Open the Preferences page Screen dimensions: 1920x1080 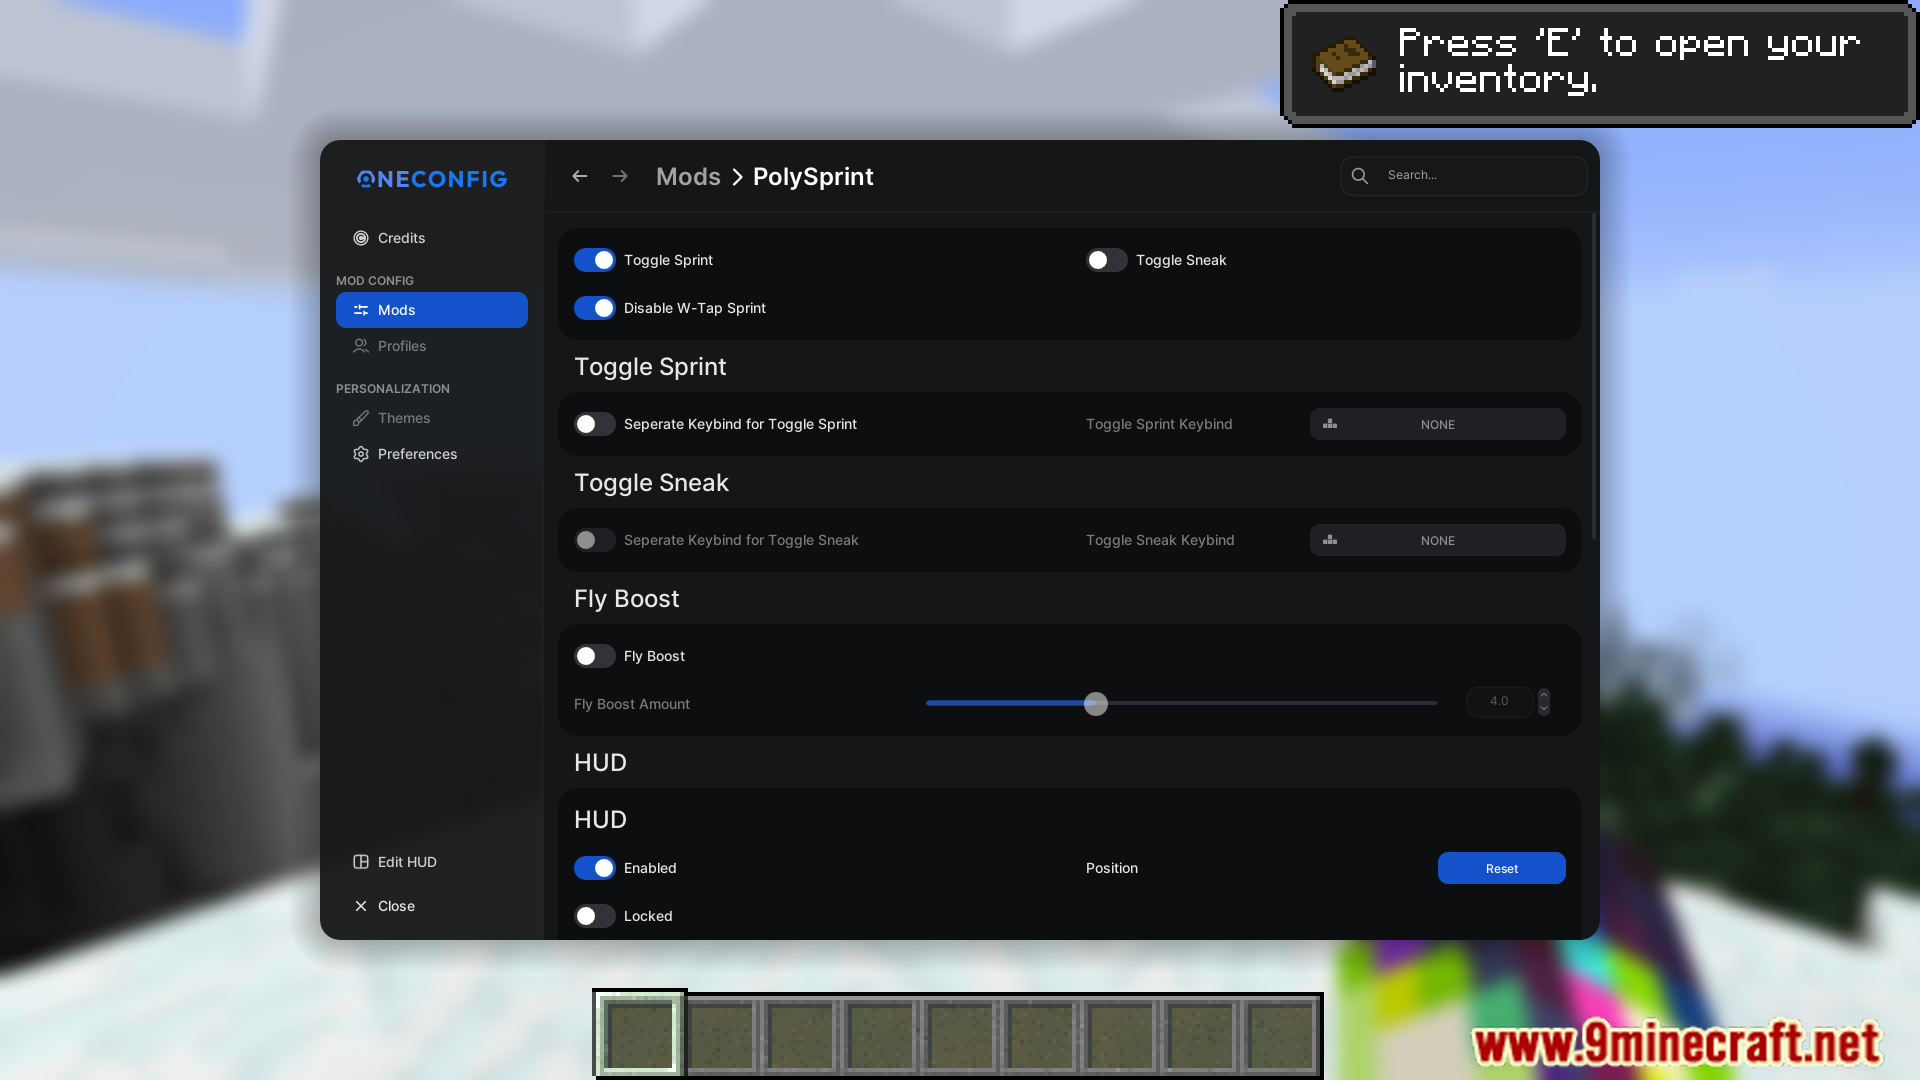(x=432, y=454)
